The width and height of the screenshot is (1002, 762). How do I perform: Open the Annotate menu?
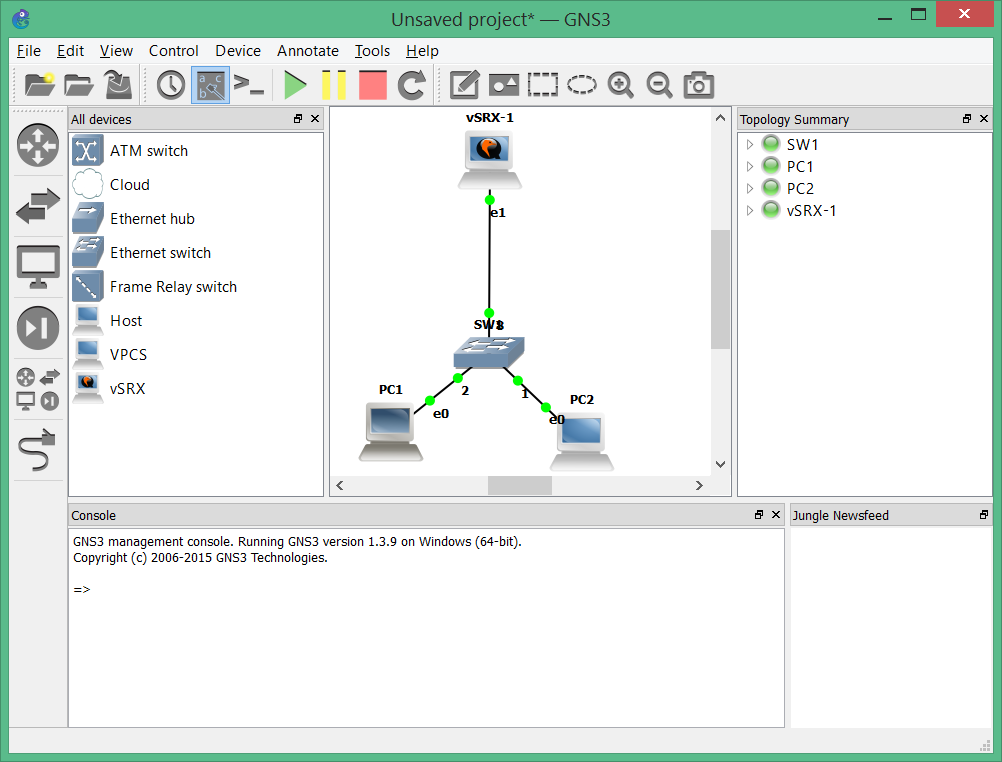click(308, 51)
